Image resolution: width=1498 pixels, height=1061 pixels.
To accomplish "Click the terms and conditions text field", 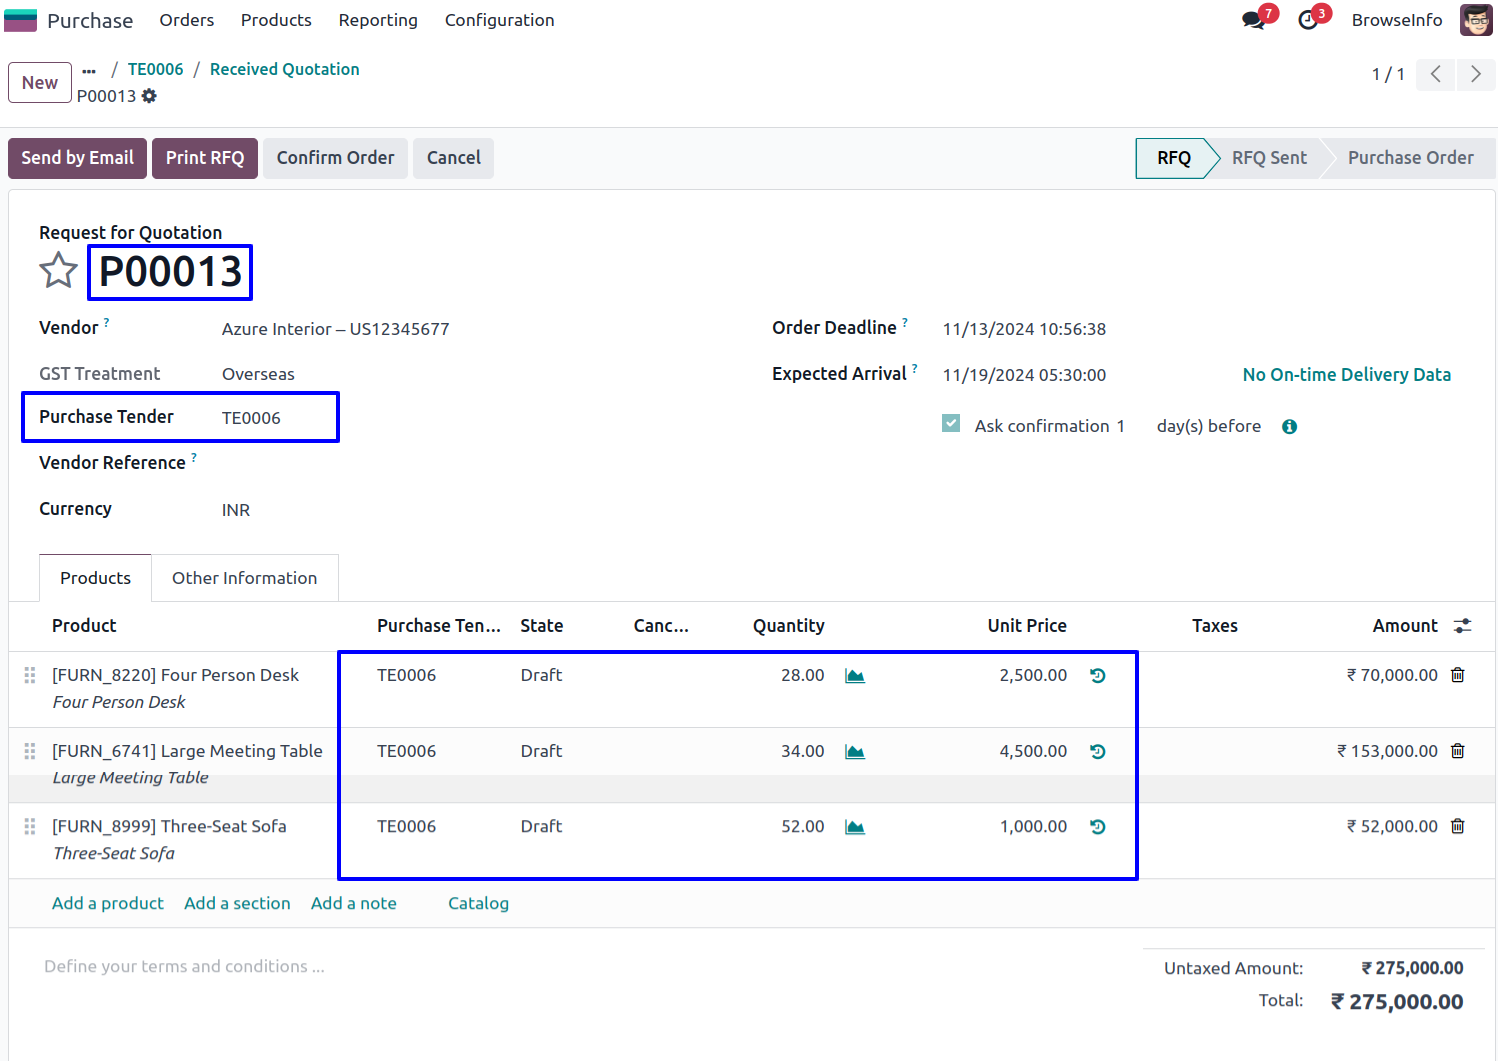I will (184, 966).
